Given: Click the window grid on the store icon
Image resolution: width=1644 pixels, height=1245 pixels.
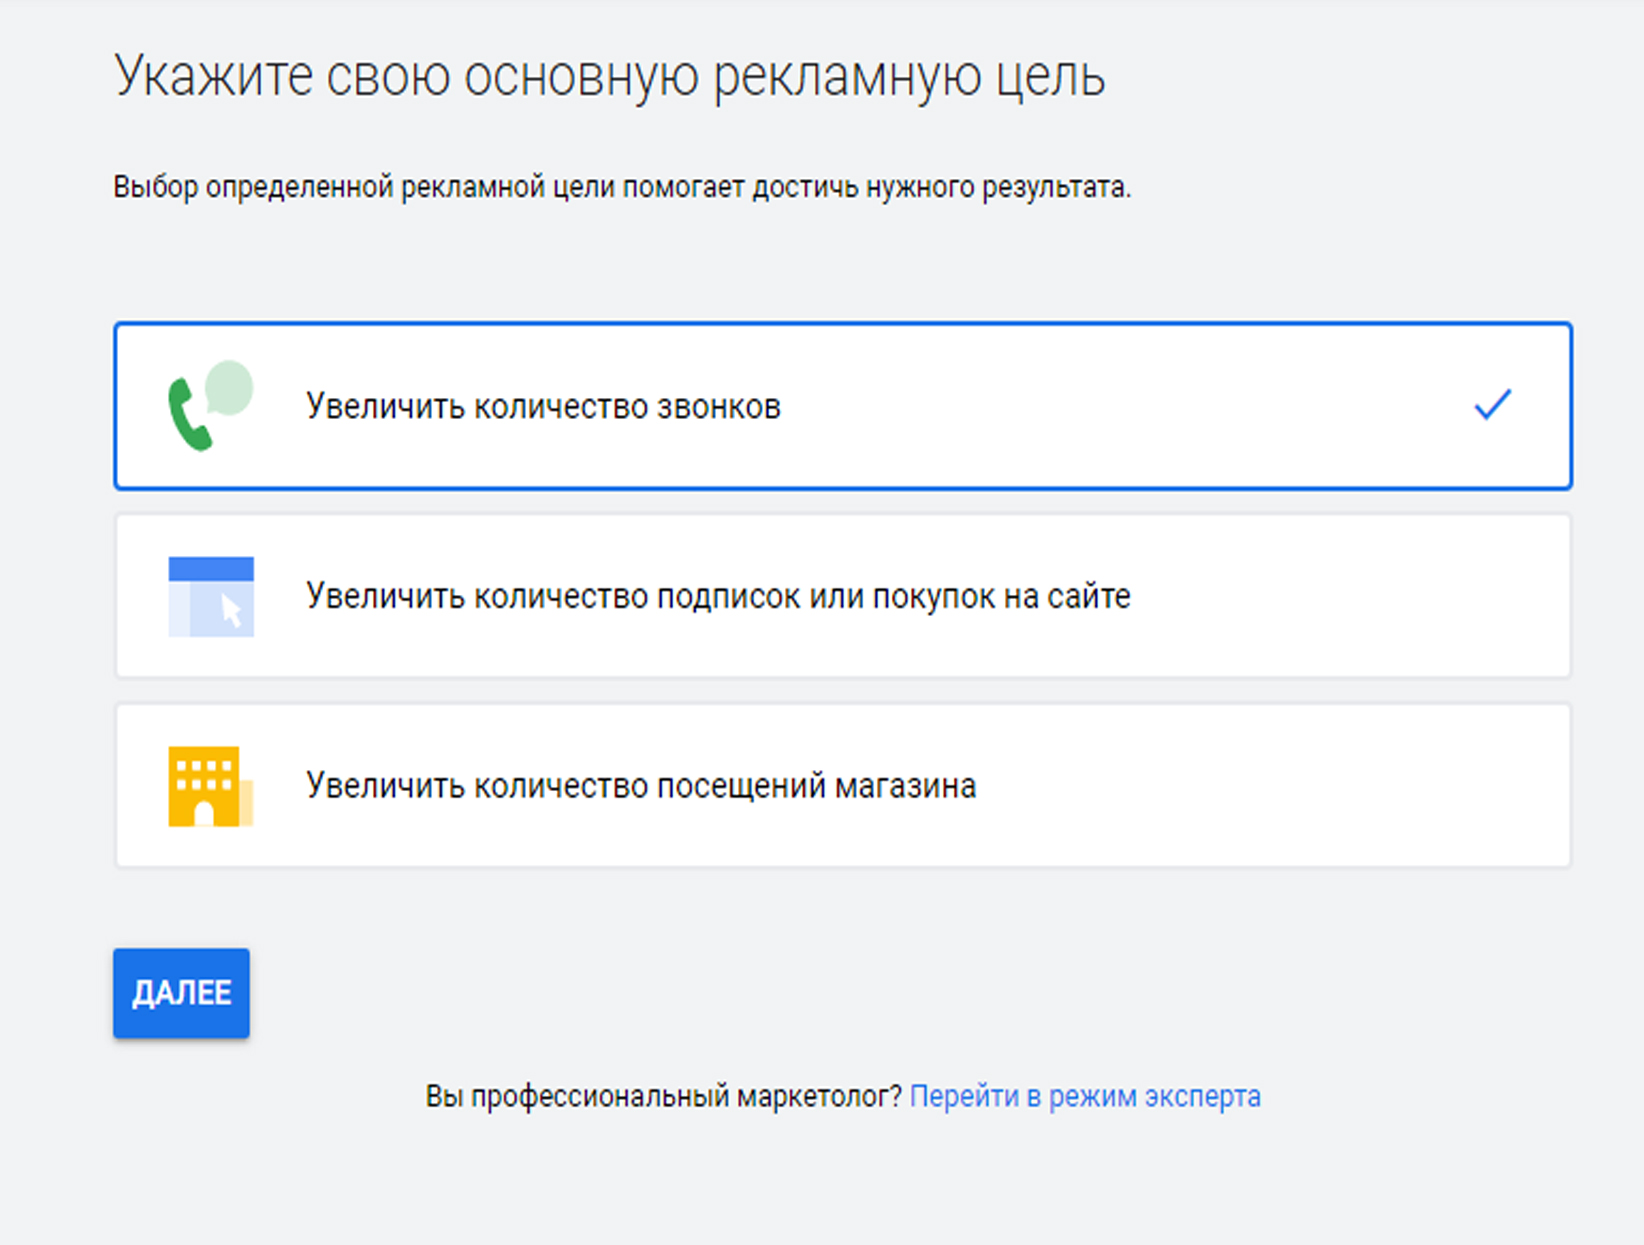Looking at the screenshot, I should pos(203,771).
